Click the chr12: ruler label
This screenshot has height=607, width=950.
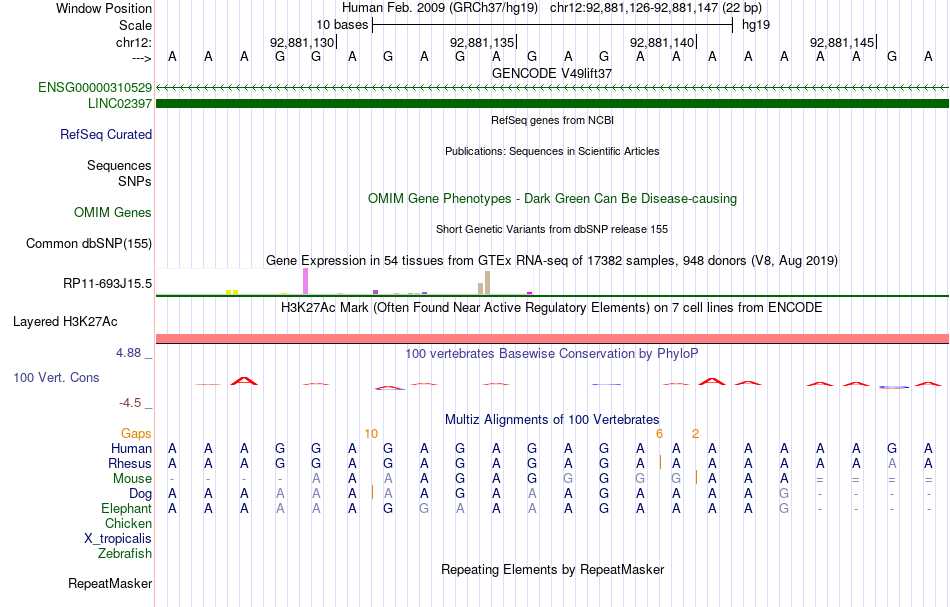point(134,43)
